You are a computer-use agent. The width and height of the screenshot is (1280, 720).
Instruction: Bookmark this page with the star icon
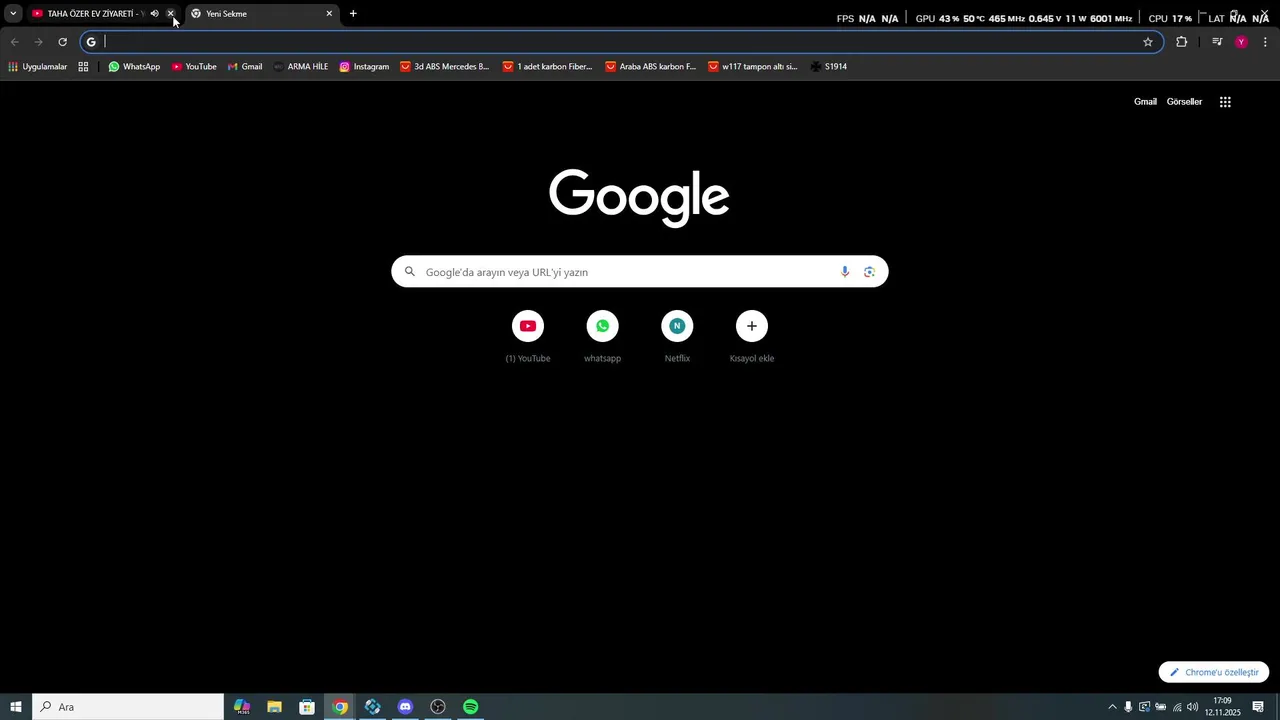click(x=1148, y=42)
